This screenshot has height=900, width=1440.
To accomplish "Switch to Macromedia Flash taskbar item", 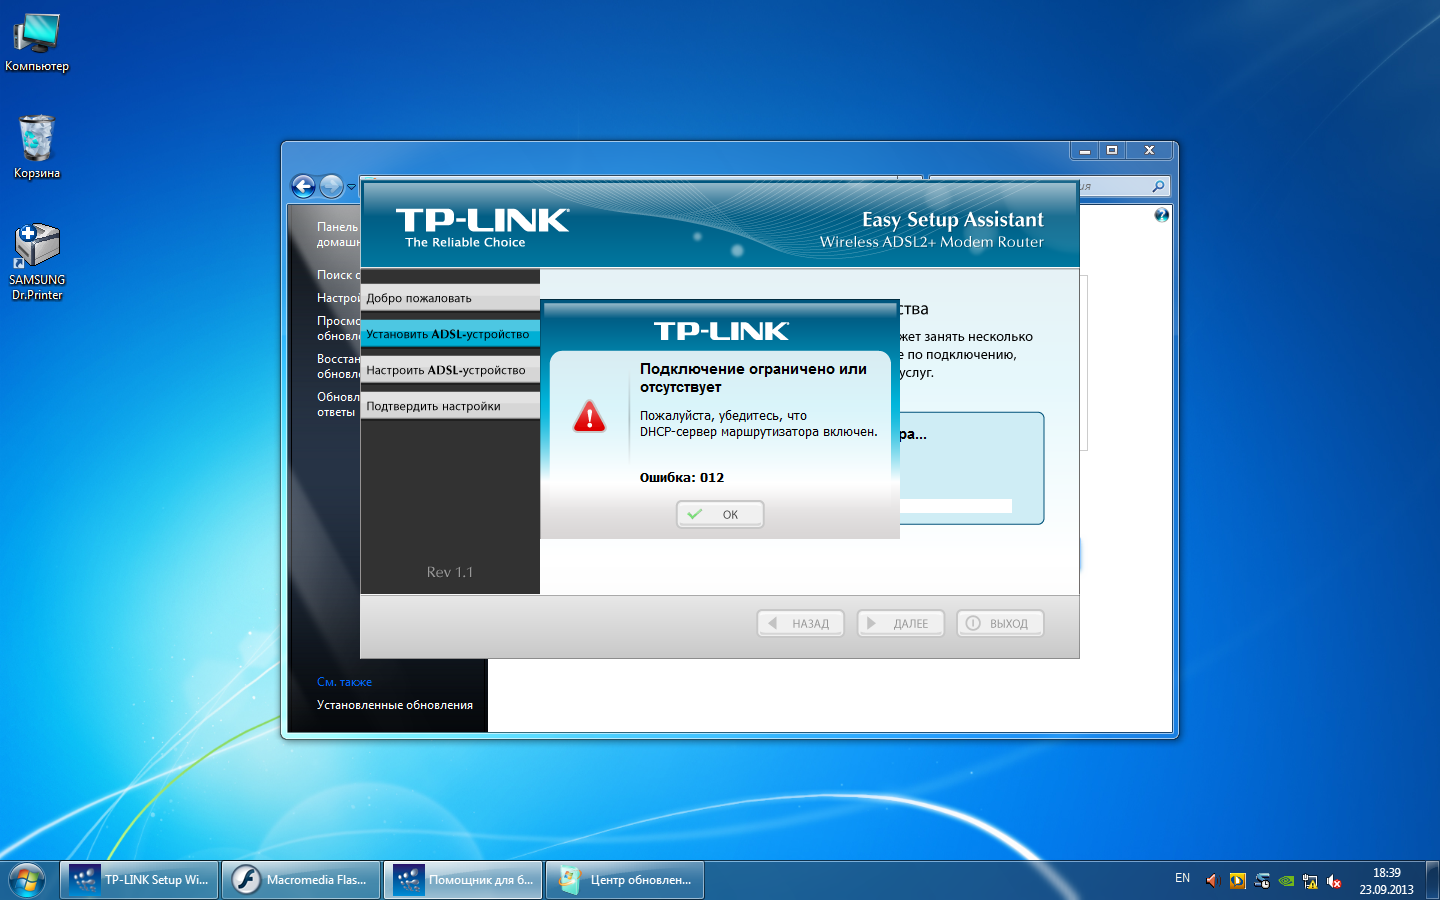I will (301, 880).
